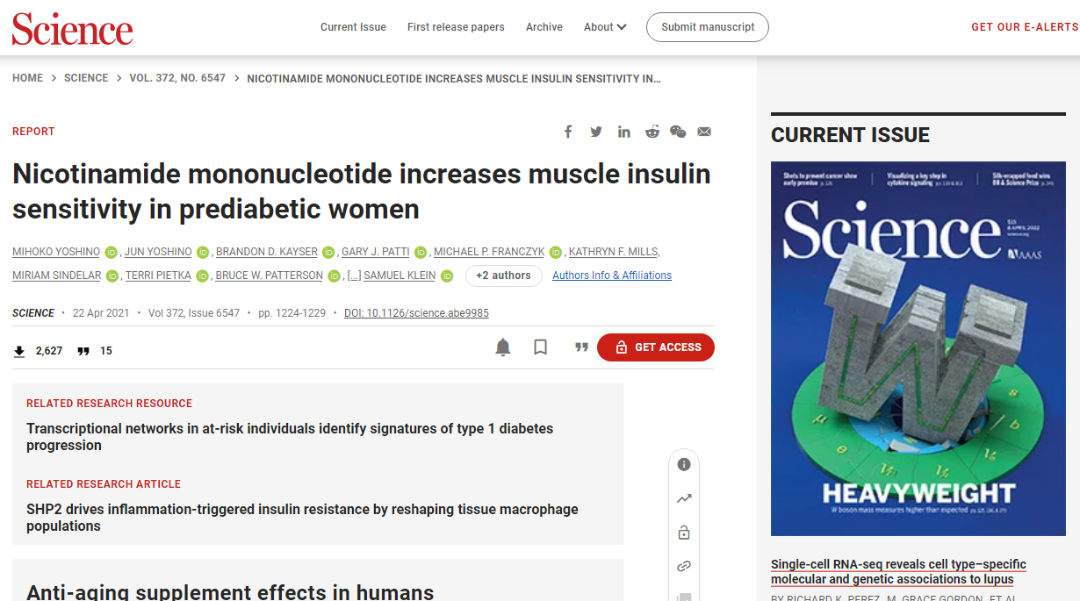
Task: Share the article on Facebook
Action: [568, 132]
